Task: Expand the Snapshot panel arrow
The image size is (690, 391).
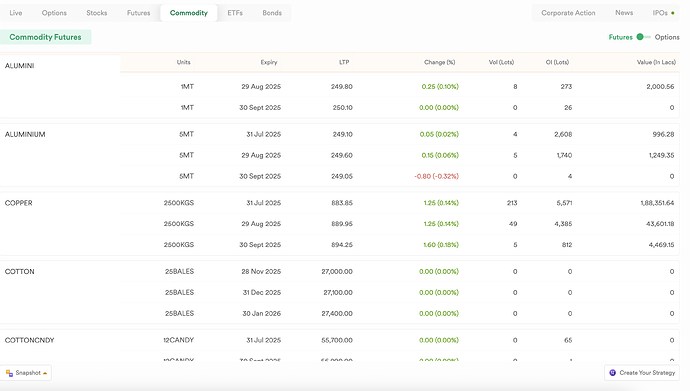Action: pos(45,373)
